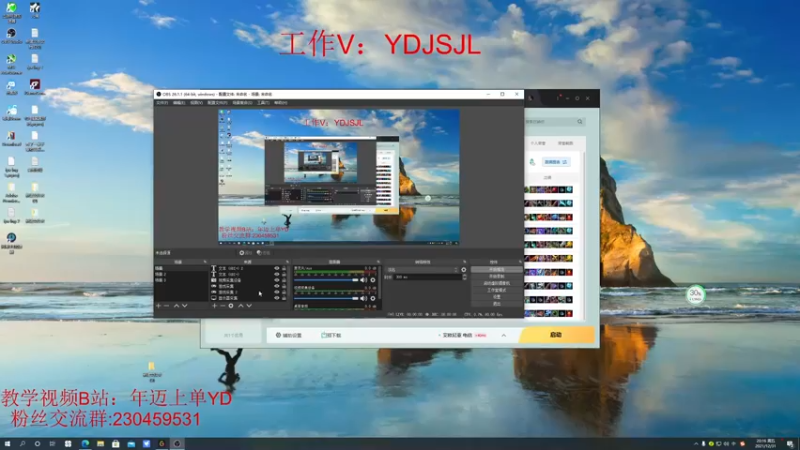This screenshot has height=450, width=800.
Task: Open the Tools (工具) menu in OBS
Action: coord(263,103)
